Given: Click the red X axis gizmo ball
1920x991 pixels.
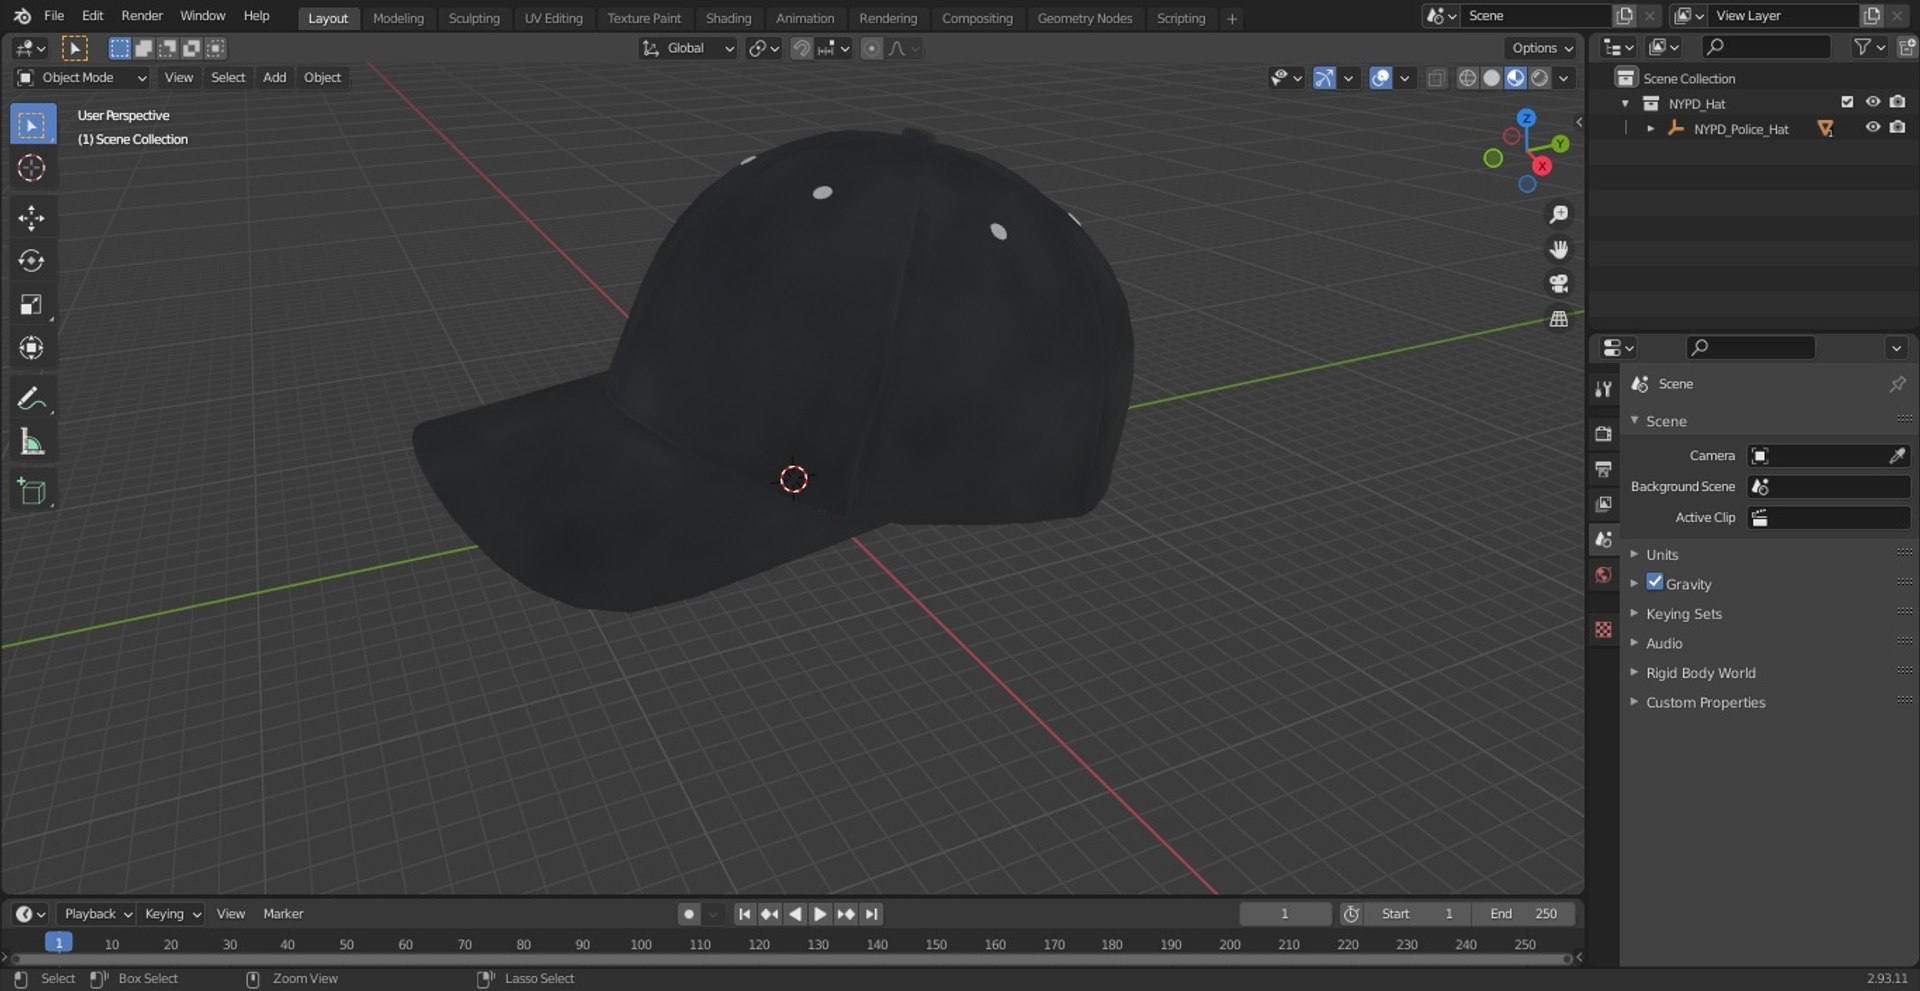Looking at the screenshot, I should point(1542,166).
